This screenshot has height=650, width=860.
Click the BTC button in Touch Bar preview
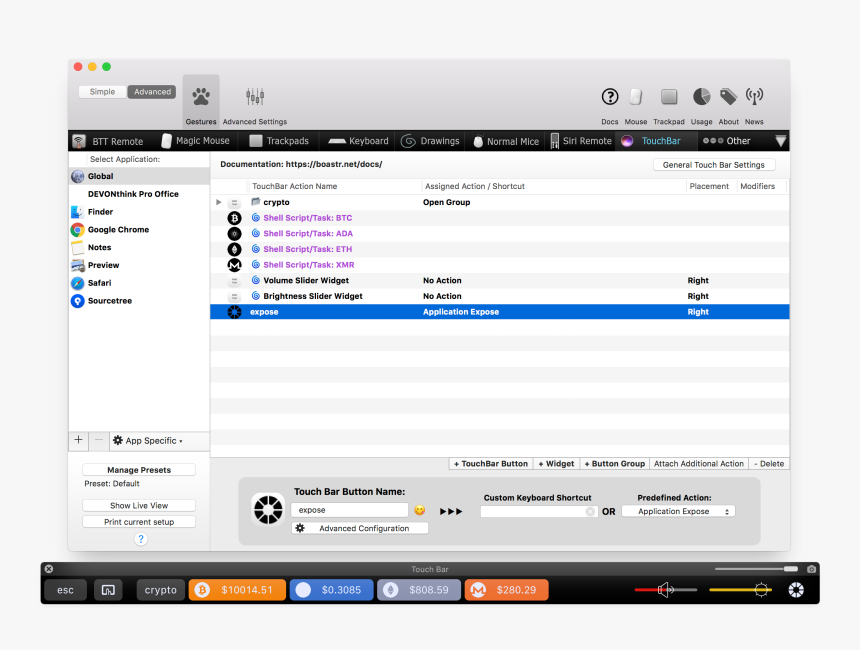237,590
